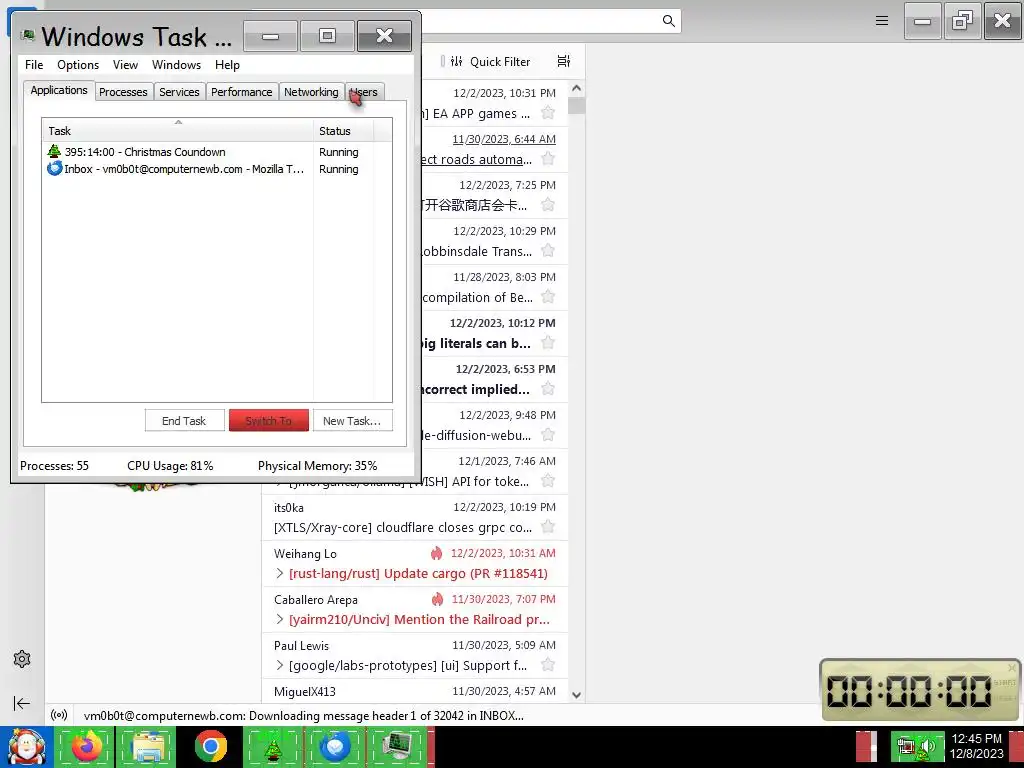The width and height of the screenshot is (1024, 768).
Task: Open Firefox from the taskbar
Action: (86, 746)
